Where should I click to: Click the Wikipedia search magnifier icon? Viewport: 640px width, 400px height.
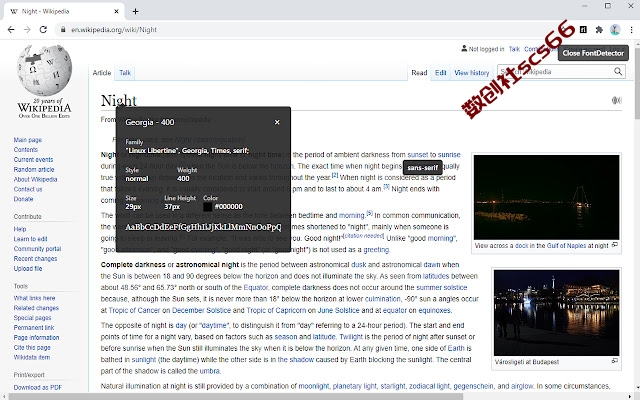[618, 72]
